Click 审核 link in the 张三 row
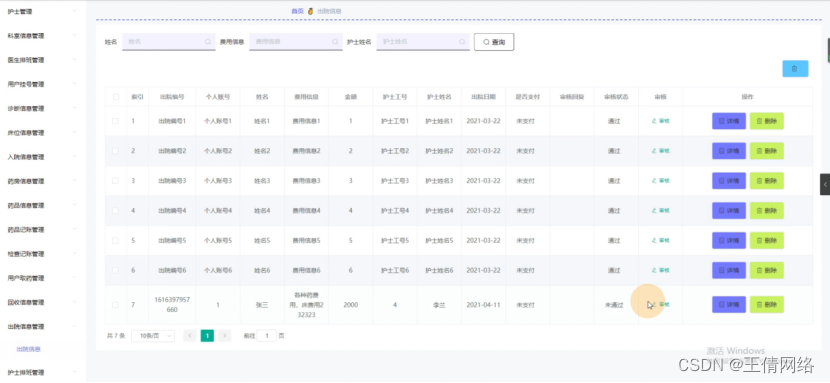830x383 pixels. pyautogui.click(x=661, y=305)
